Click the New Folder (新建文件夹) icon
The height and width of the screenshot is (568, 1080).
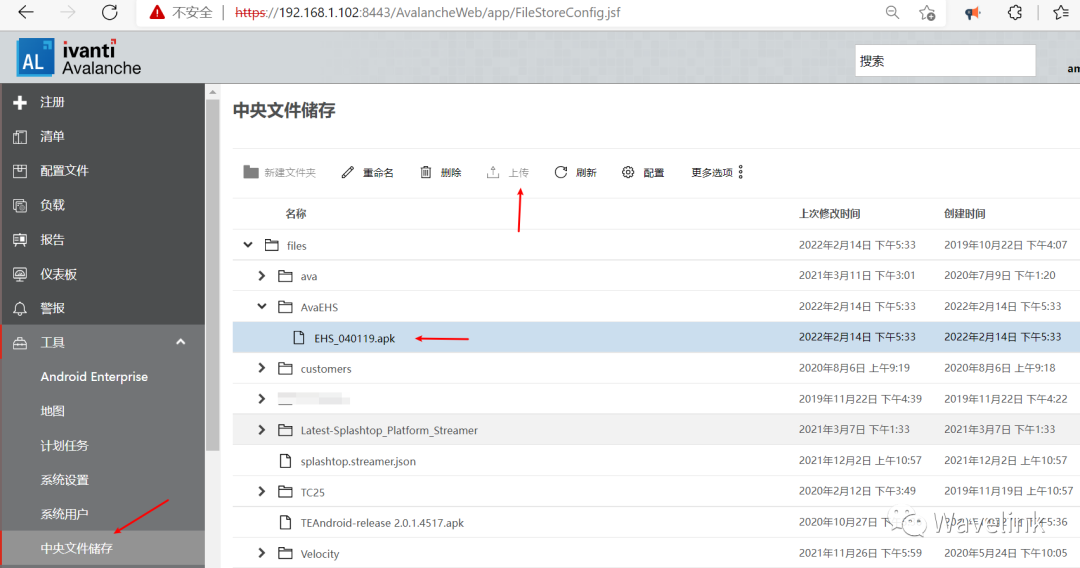(251, 172)
